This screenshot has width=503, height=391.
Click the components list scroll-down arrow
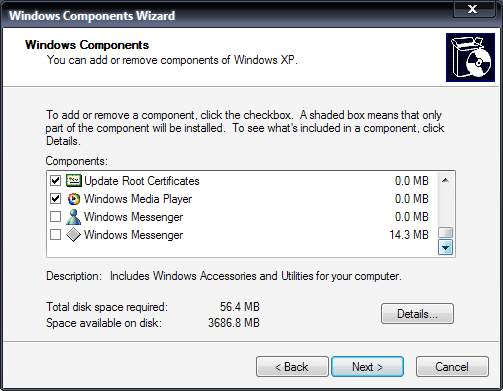click(x=445, y=248)
